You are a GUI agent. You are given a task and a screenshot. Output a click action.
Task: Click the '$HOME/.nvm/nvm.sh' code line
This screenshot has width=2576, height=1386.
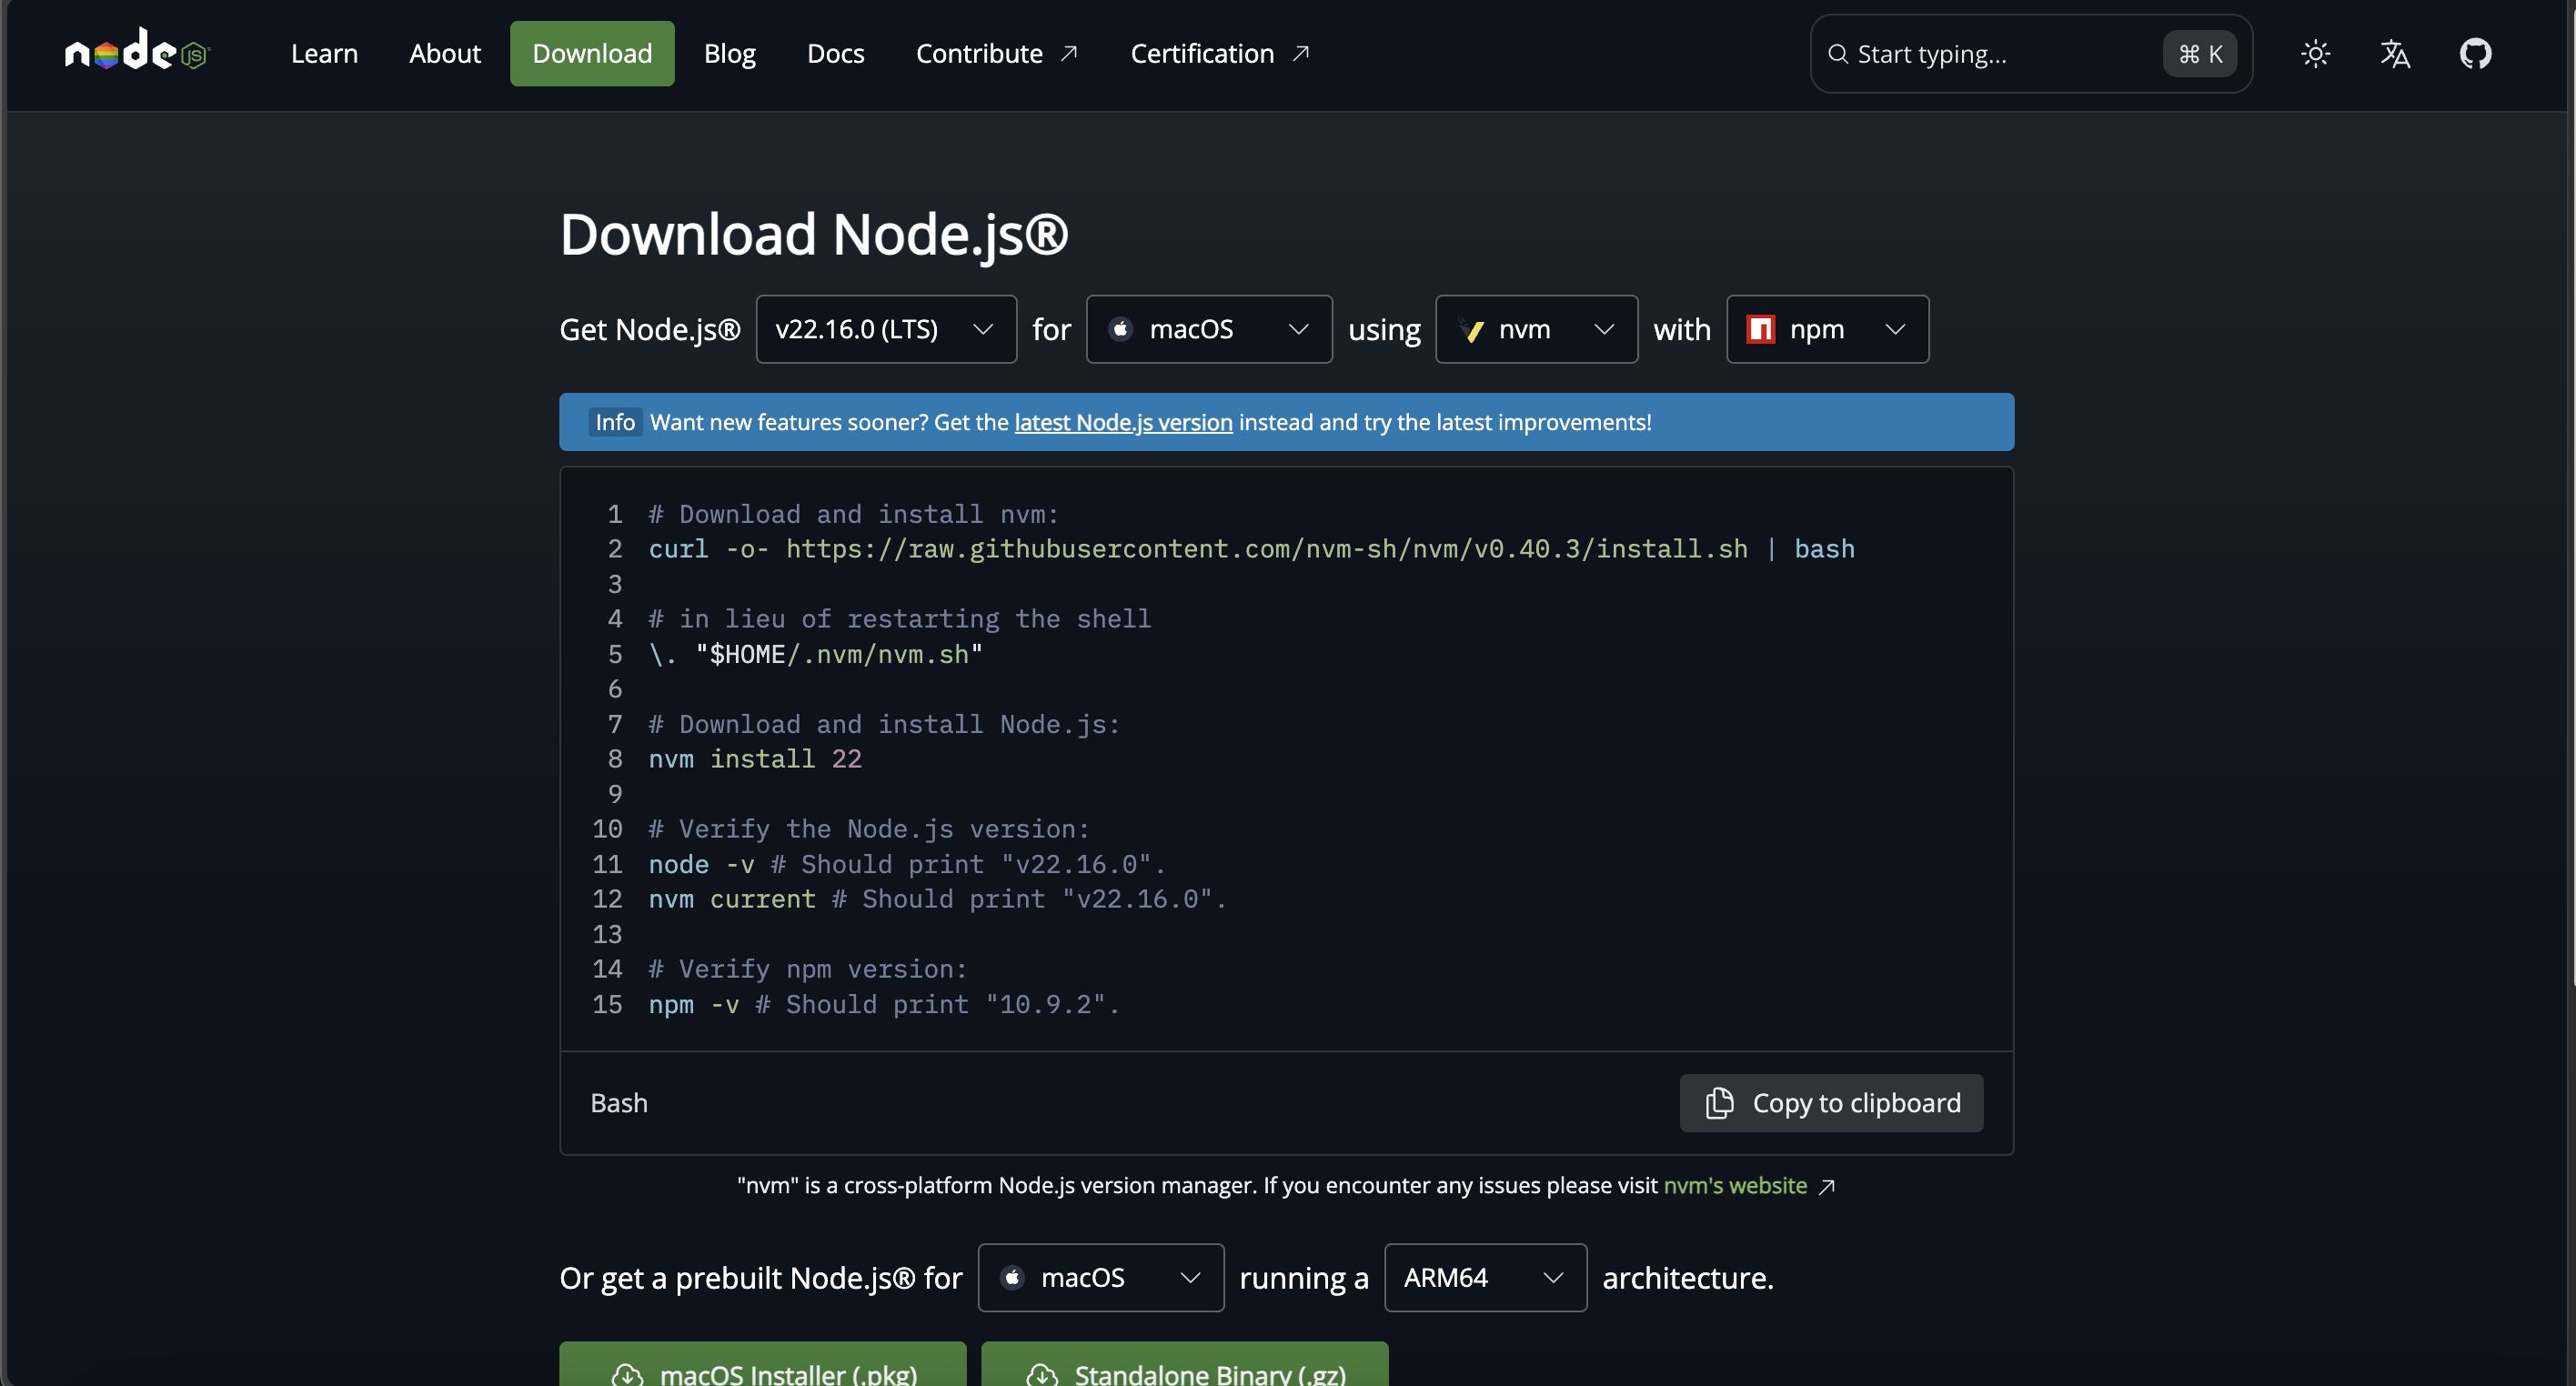(815, 654)
